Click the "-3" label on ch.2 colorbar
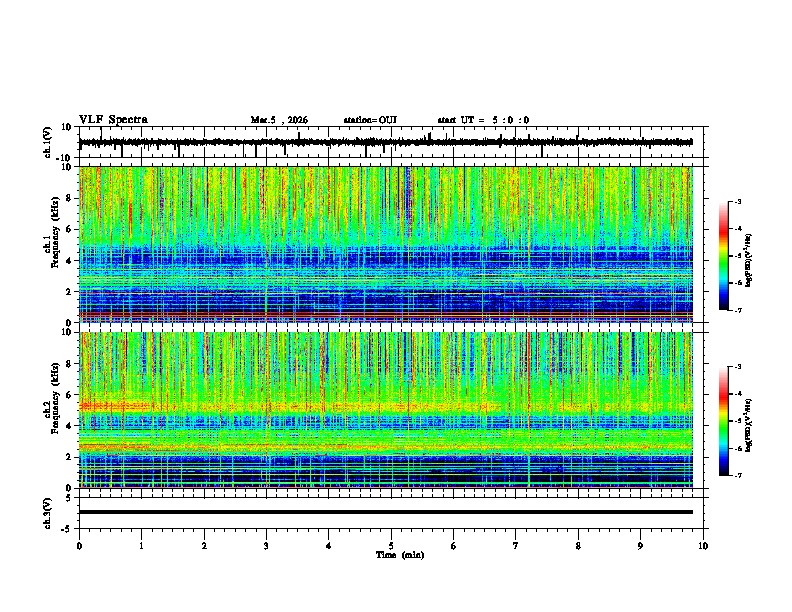 pyautogui.click(x=737, y=367)
